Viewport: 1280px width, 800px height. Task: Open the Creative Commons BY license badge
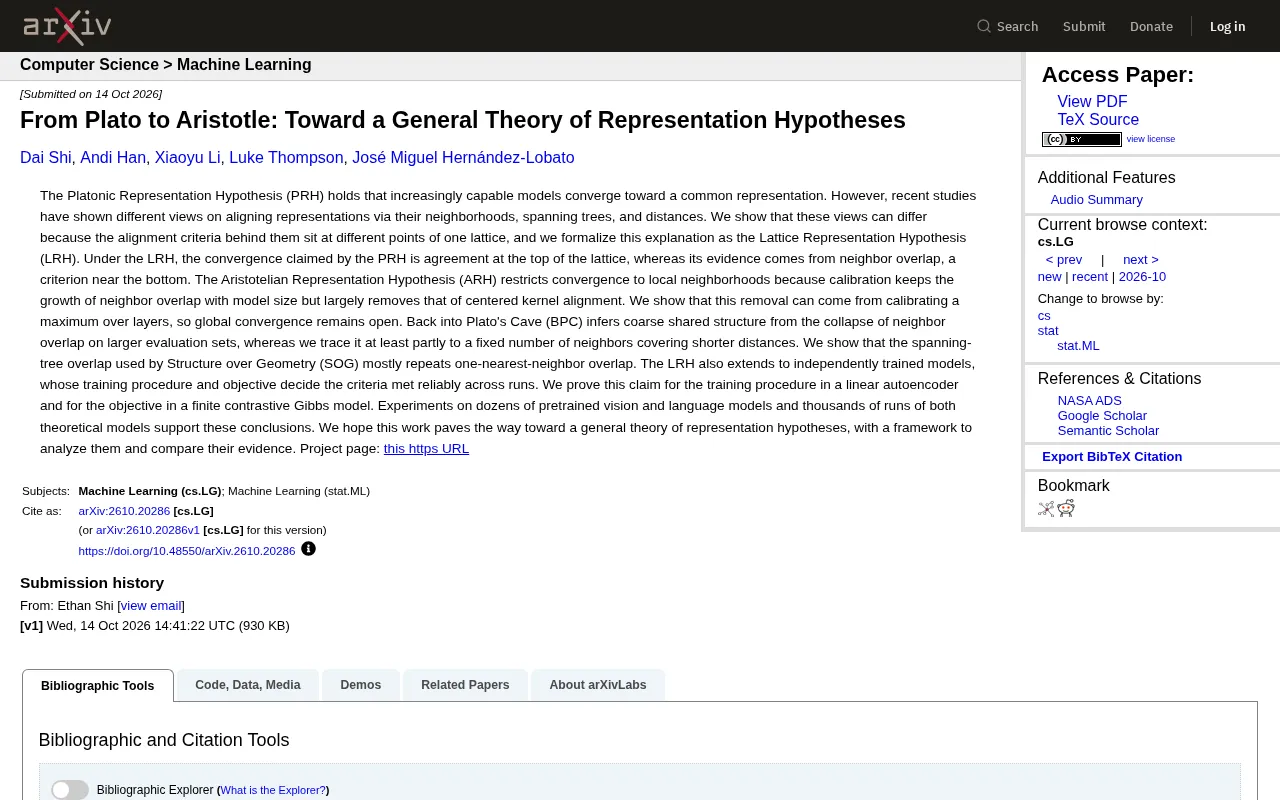tap(1081, 139)
